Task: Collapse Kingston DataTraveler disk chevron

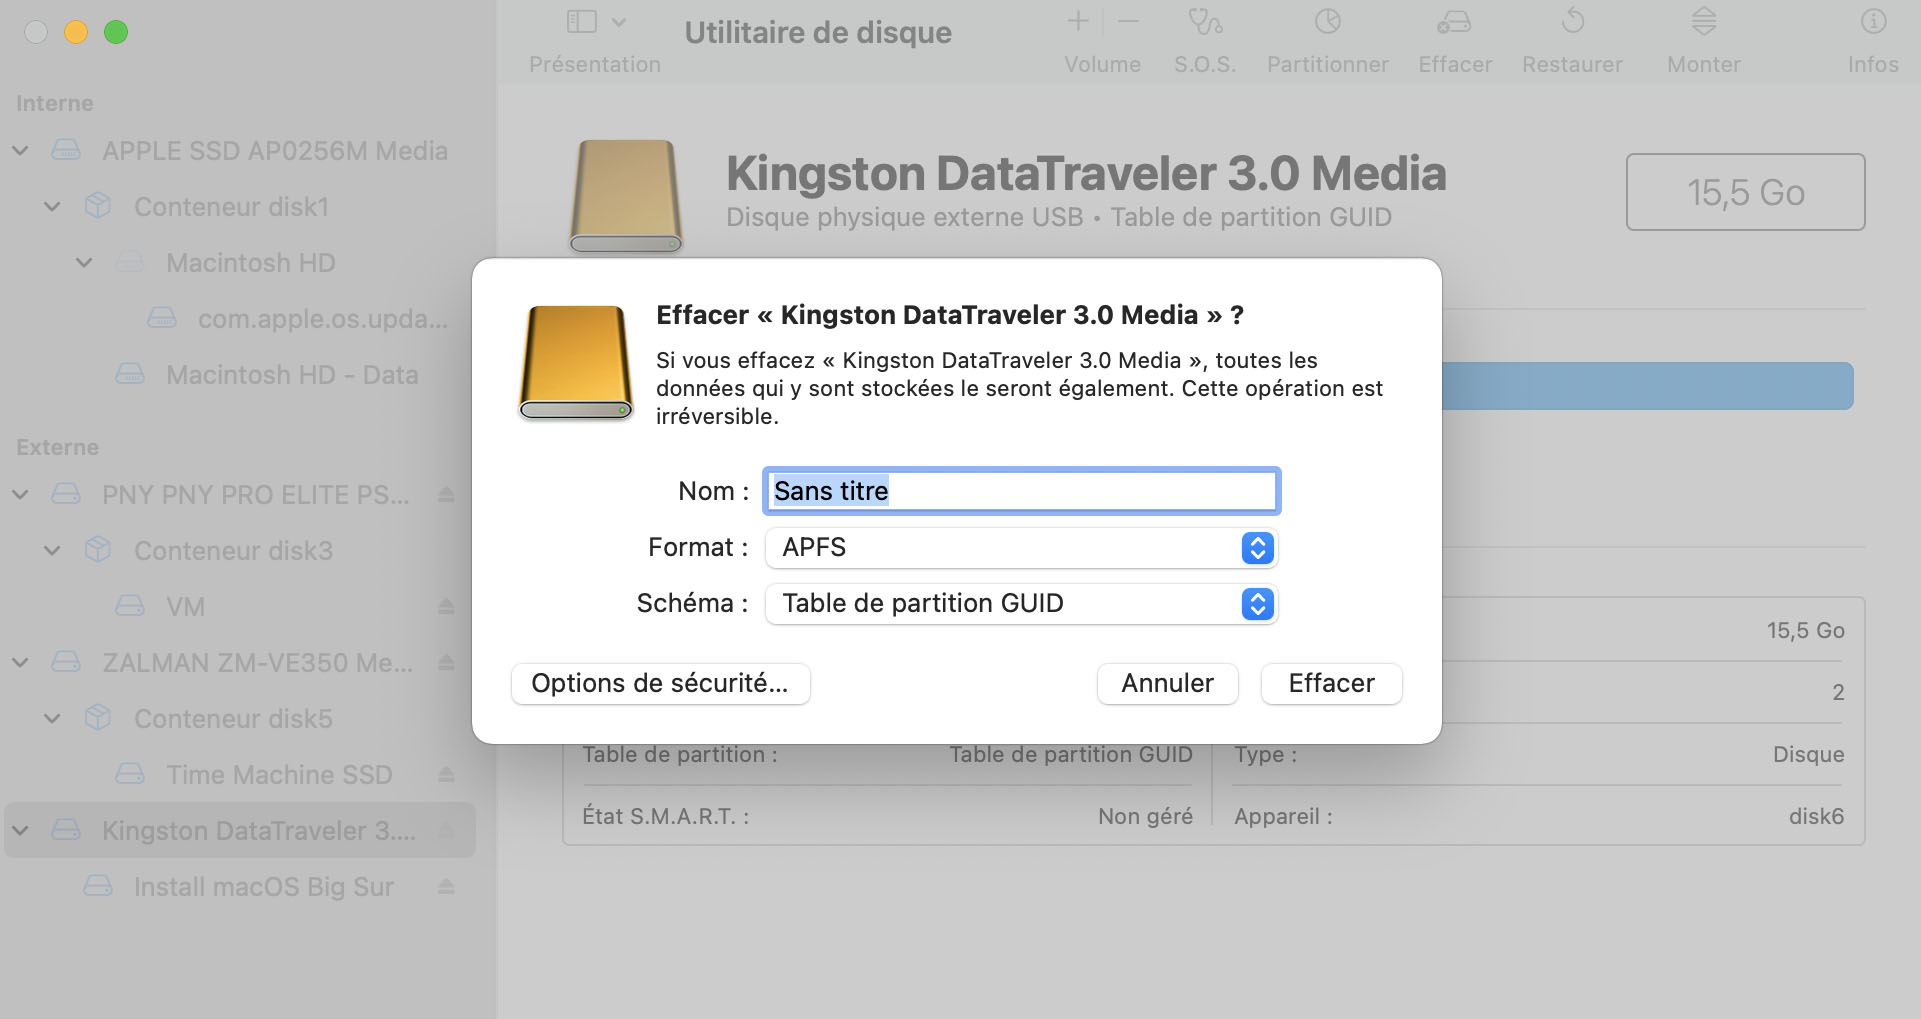Action: coord(20,831)
